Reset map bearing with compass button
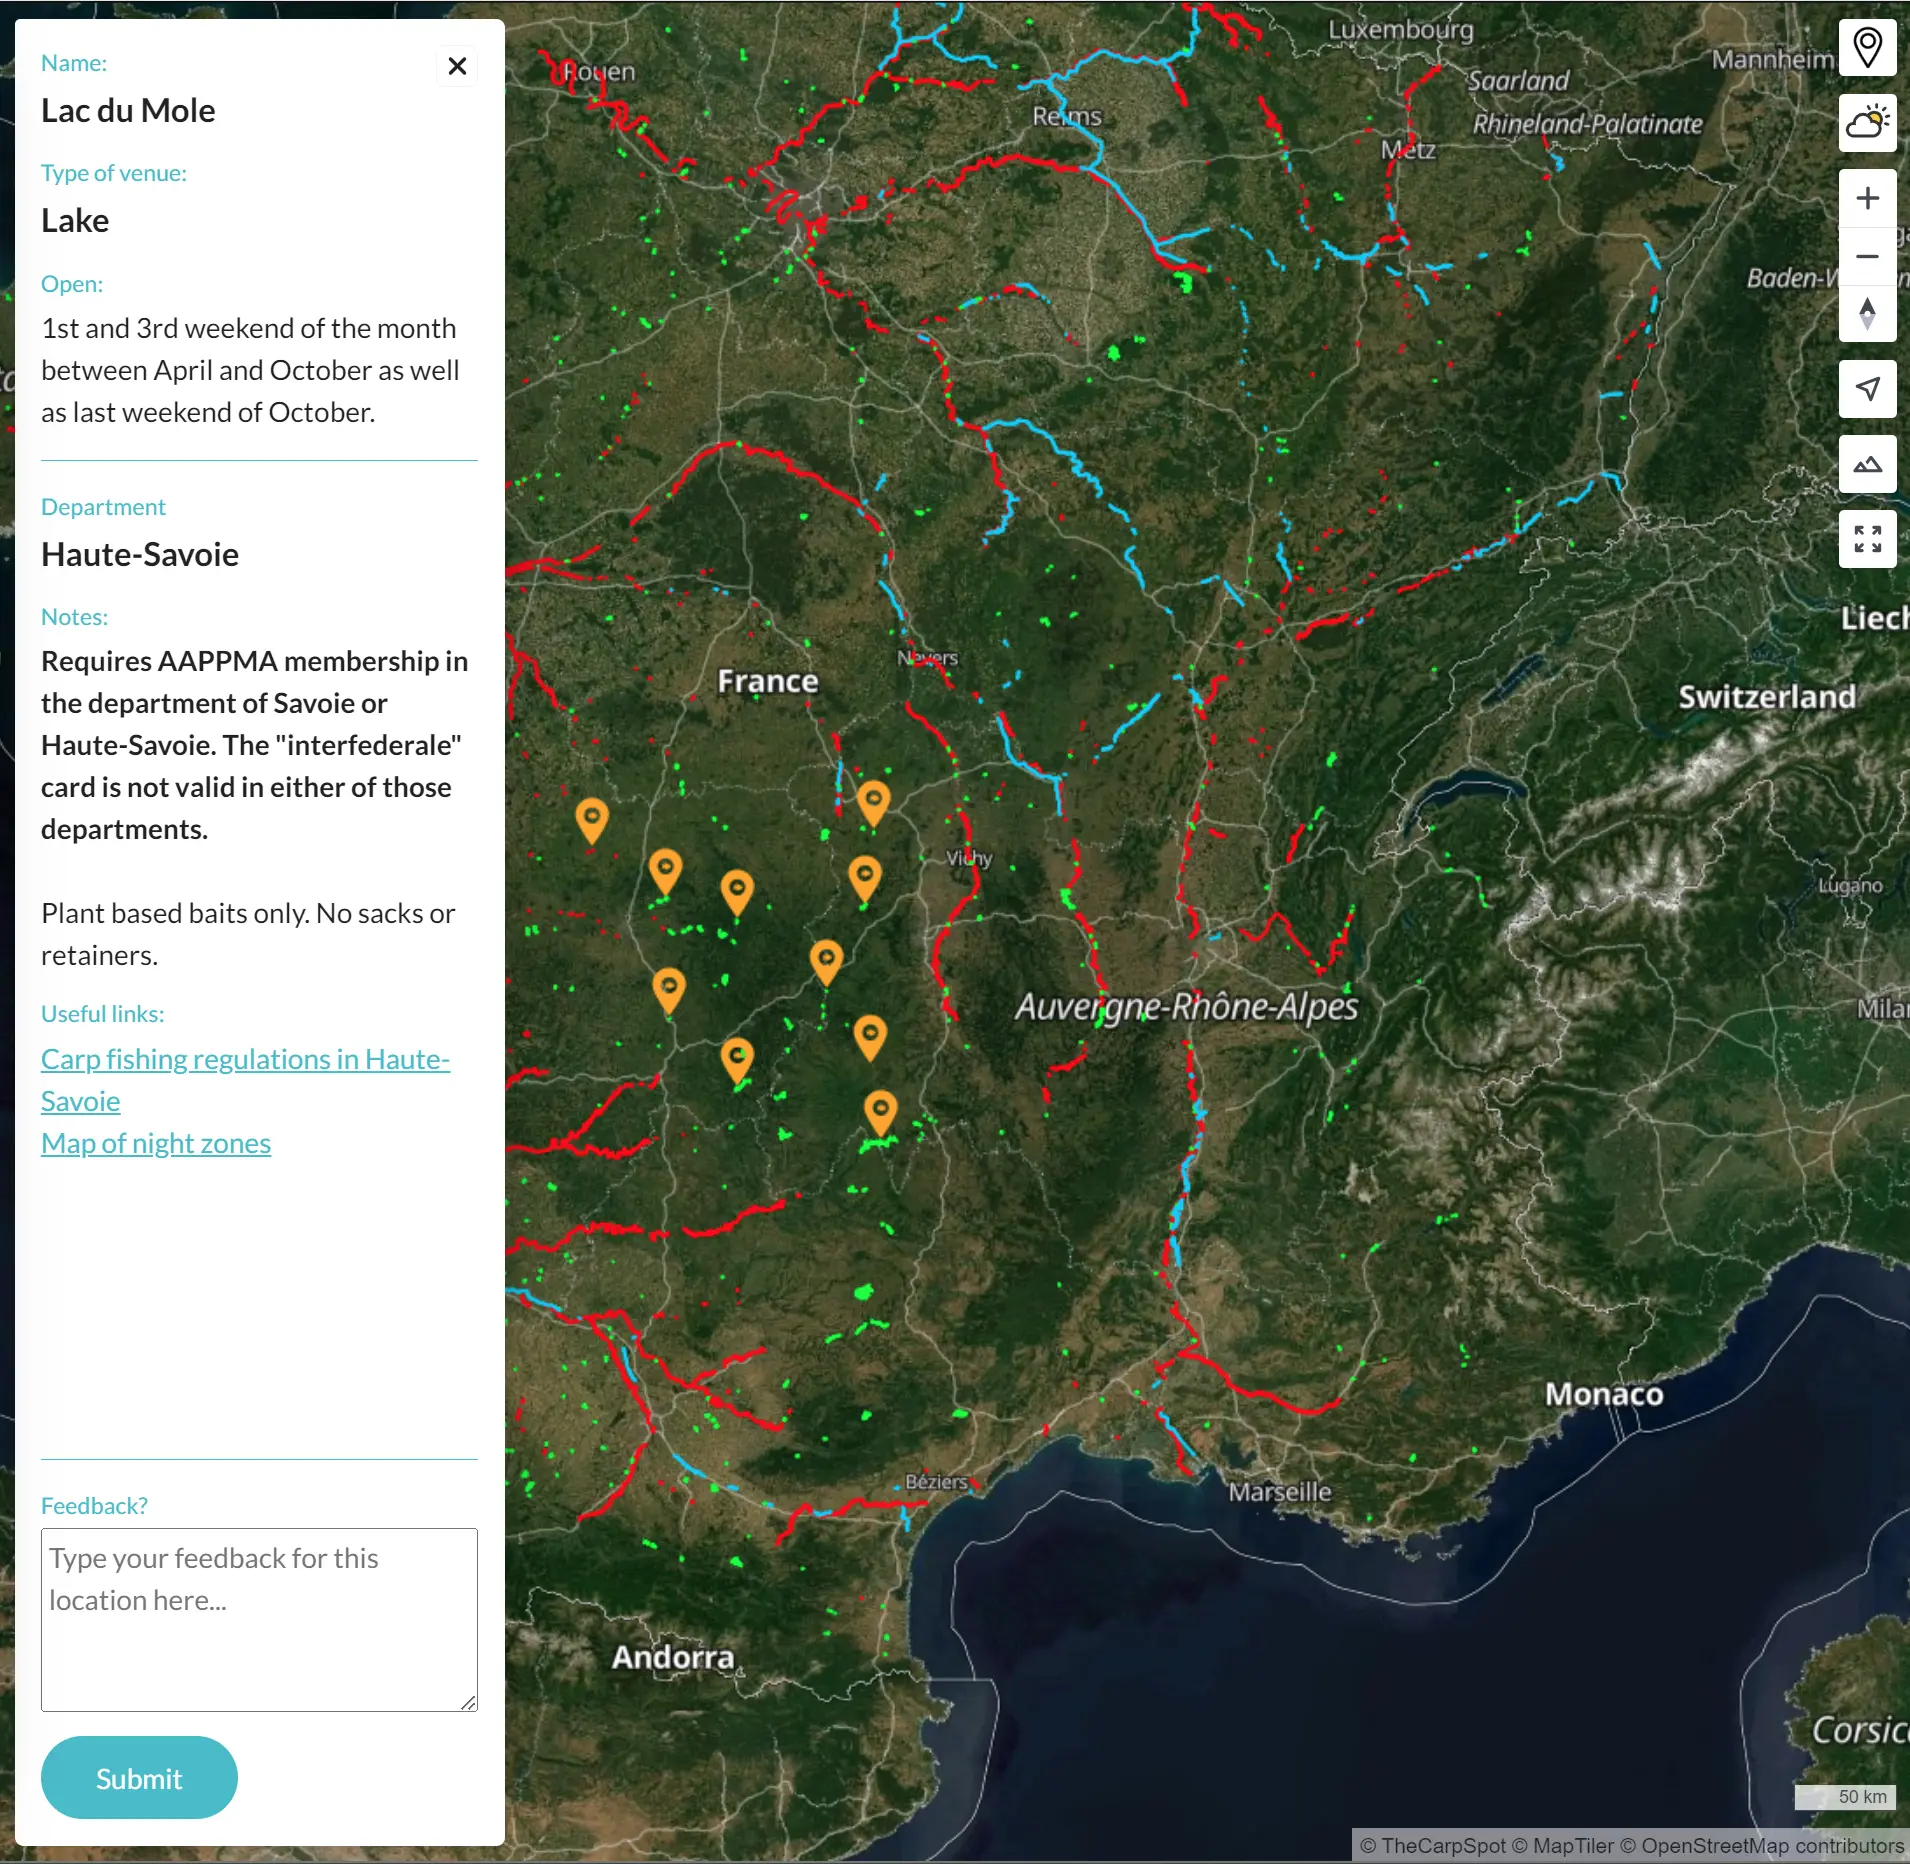The width and height of the screenshot is (1910, 1864). tap(1867, 314)
